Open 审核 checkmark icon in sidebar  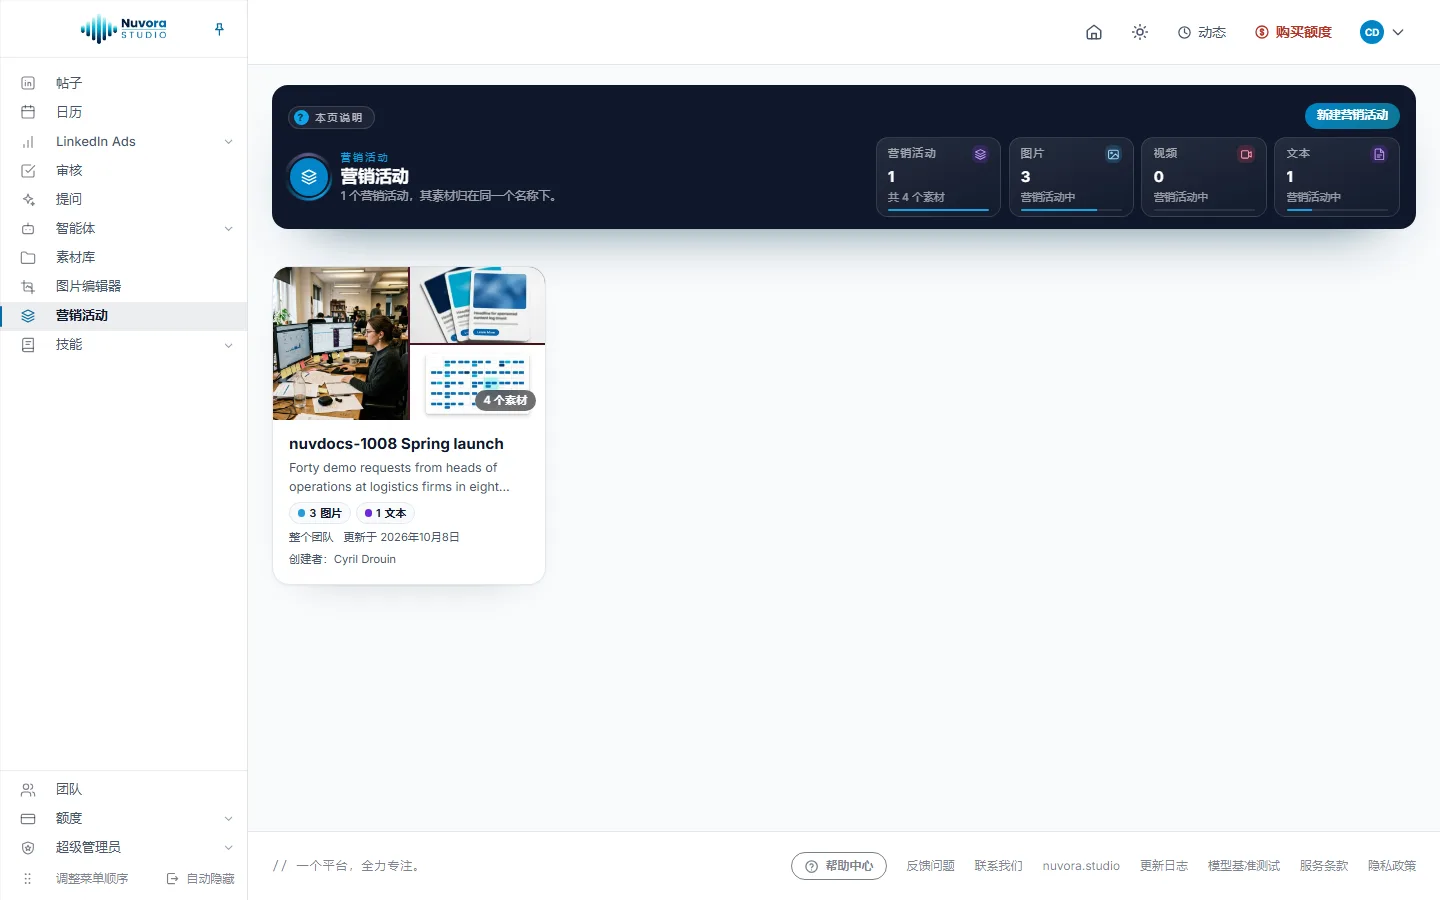28,170
